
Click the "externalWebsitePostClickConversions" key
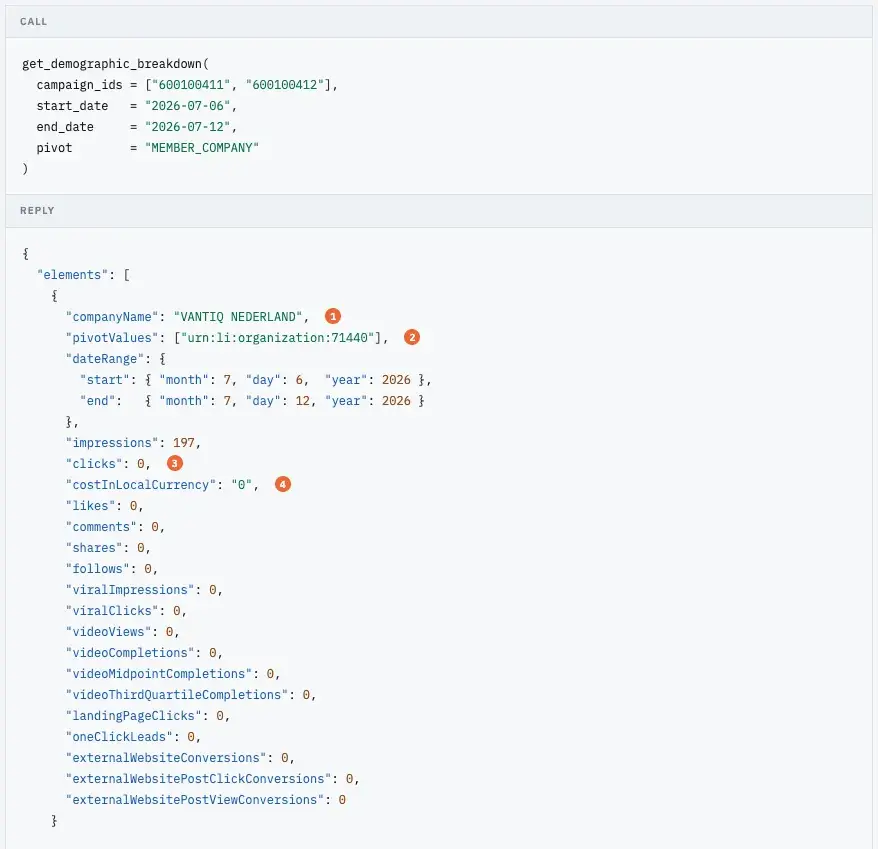coord(198,779)
